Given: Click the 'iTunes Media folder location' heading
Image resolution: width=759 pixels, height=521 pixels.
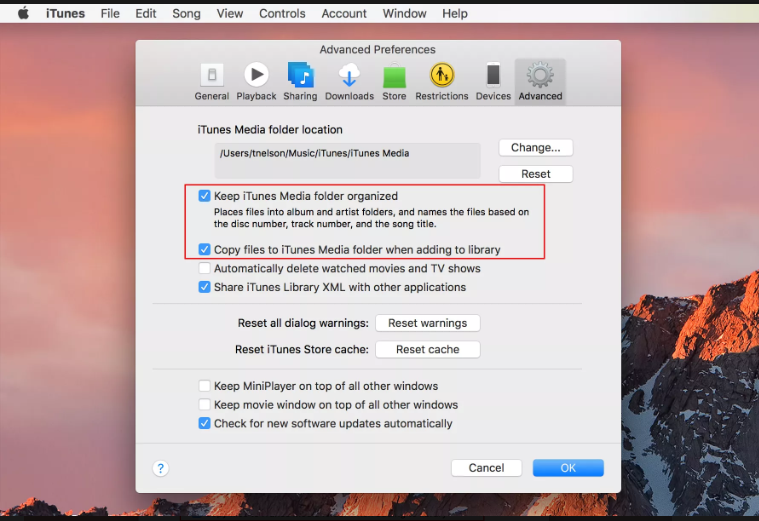Looking at the screenshot, I should tap(270, 130).
